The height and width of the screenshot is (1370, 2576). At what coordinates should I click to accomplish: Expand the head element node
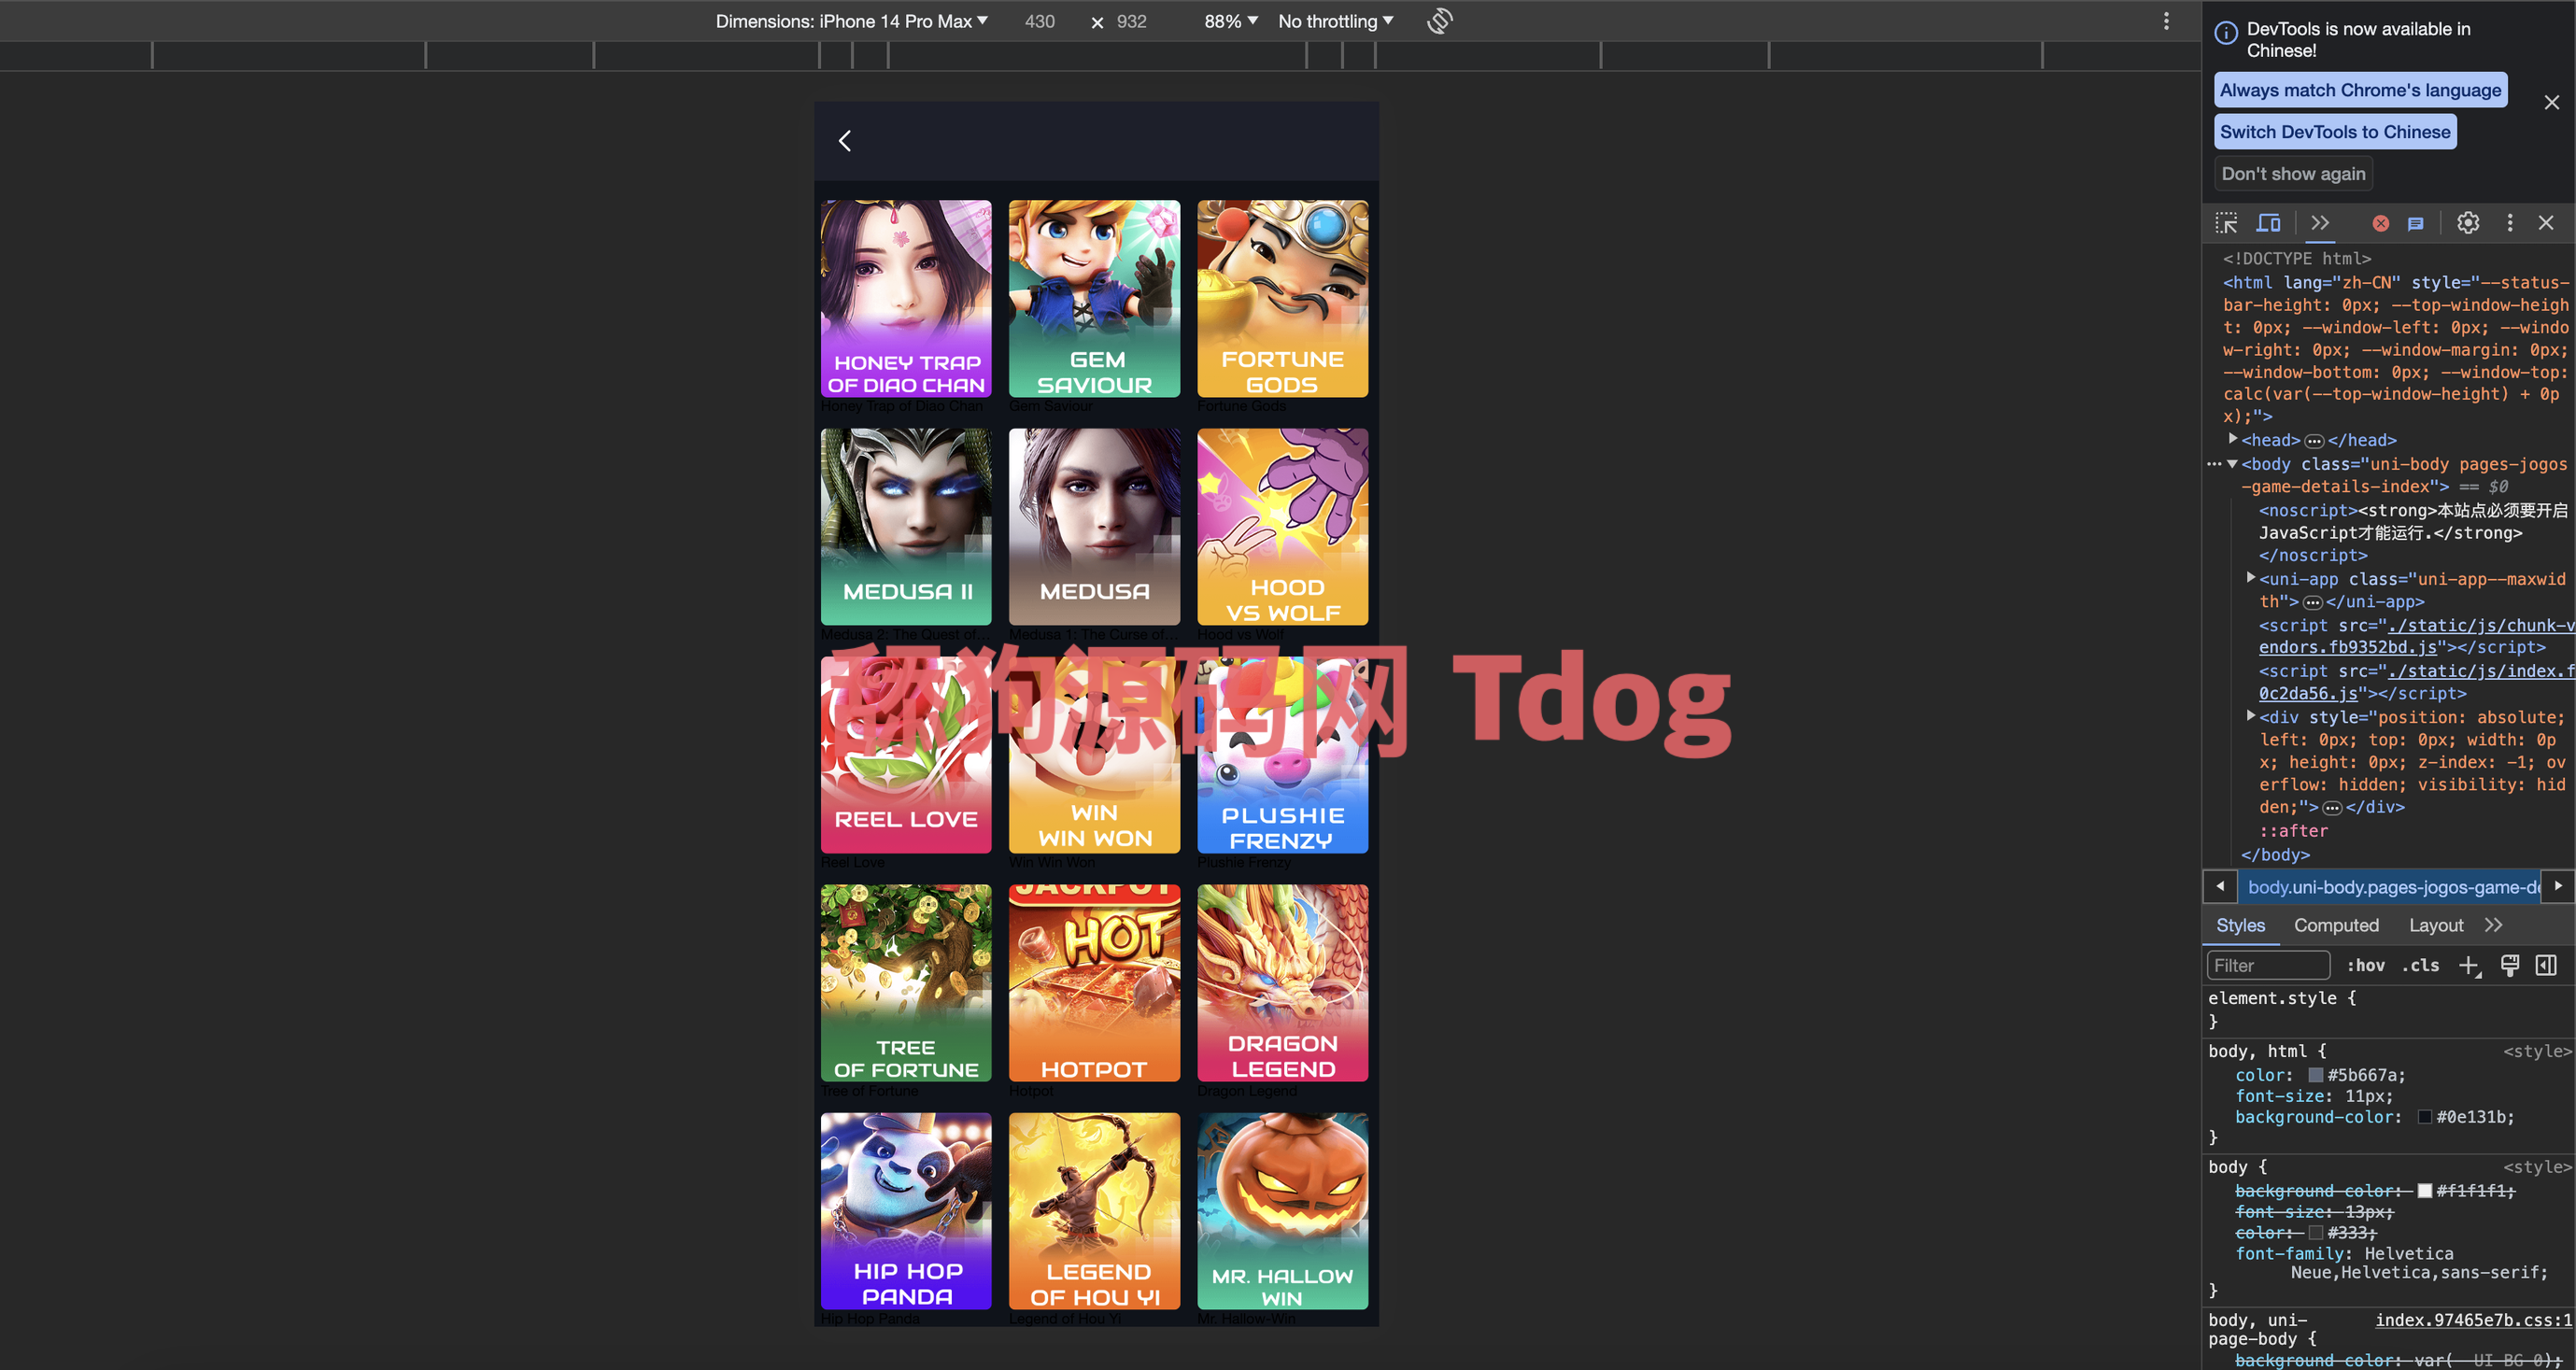click(x=2233, y=439)
